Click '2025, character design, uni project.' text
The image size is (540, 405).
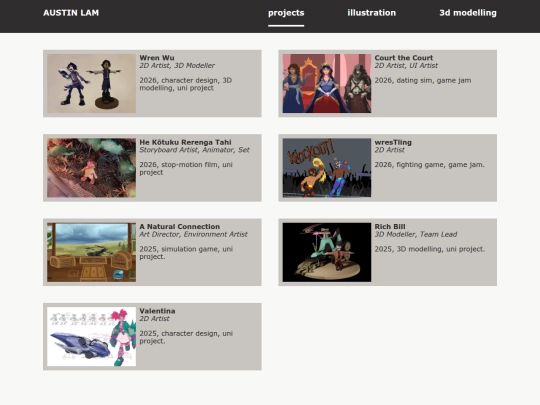[x=186, y=337]
